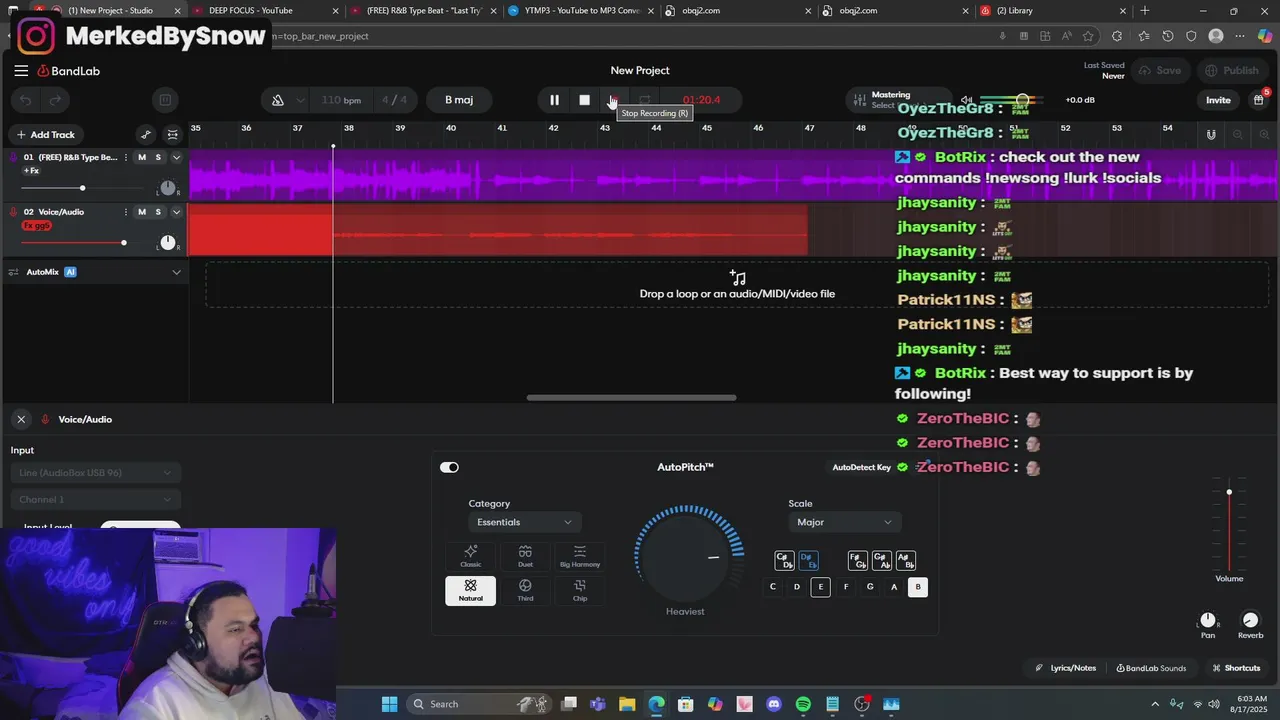Viewport: 1280px width, 720px height.
Task: Toggle the metronome icon
Action: tap(278, 100)
